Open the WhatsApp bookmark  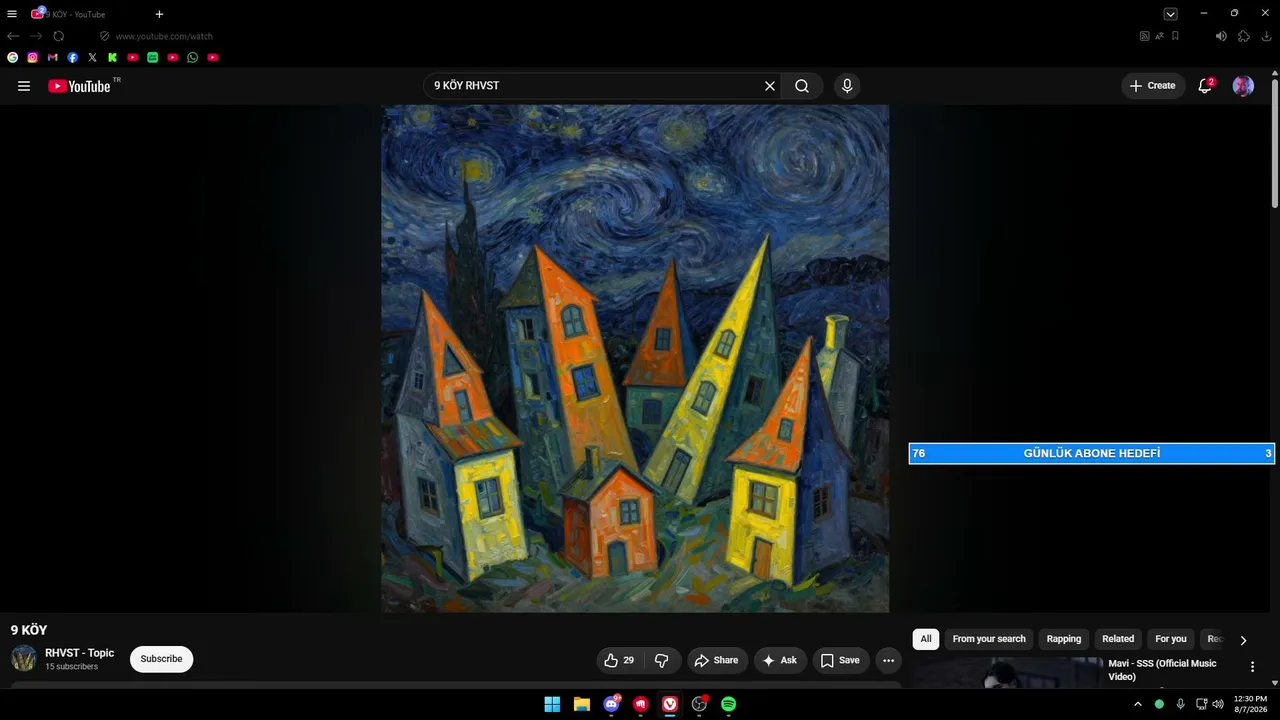[x=193, y=58]
